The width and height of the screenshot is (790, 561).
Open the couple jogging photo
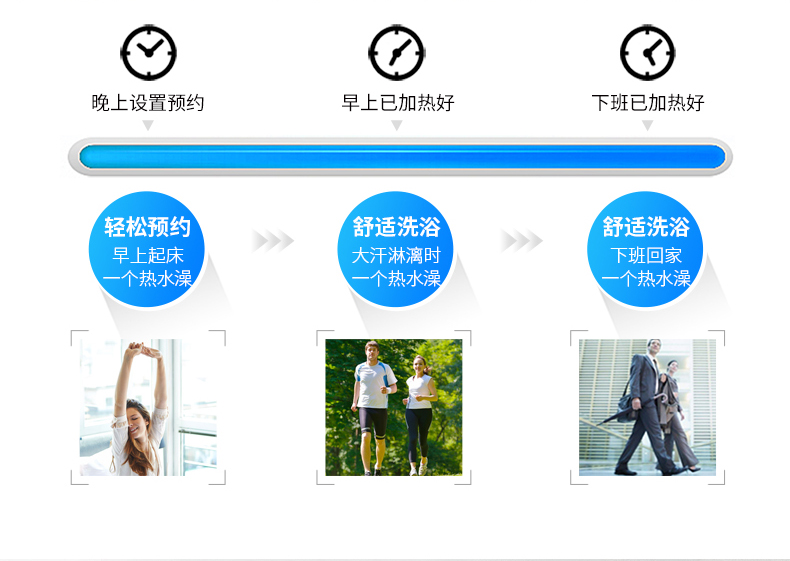[x=394, y=407]
